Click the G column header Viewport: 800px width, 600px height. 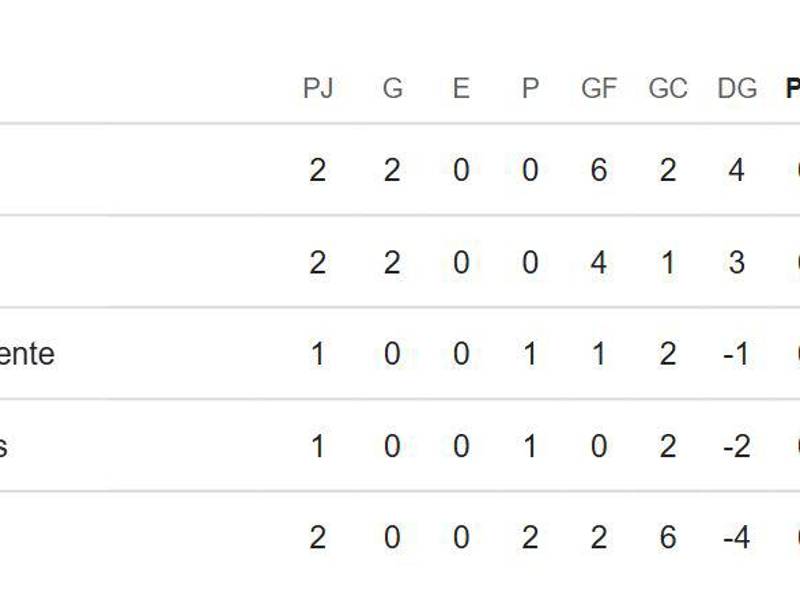pyautogui.click(x=392, y=89)
